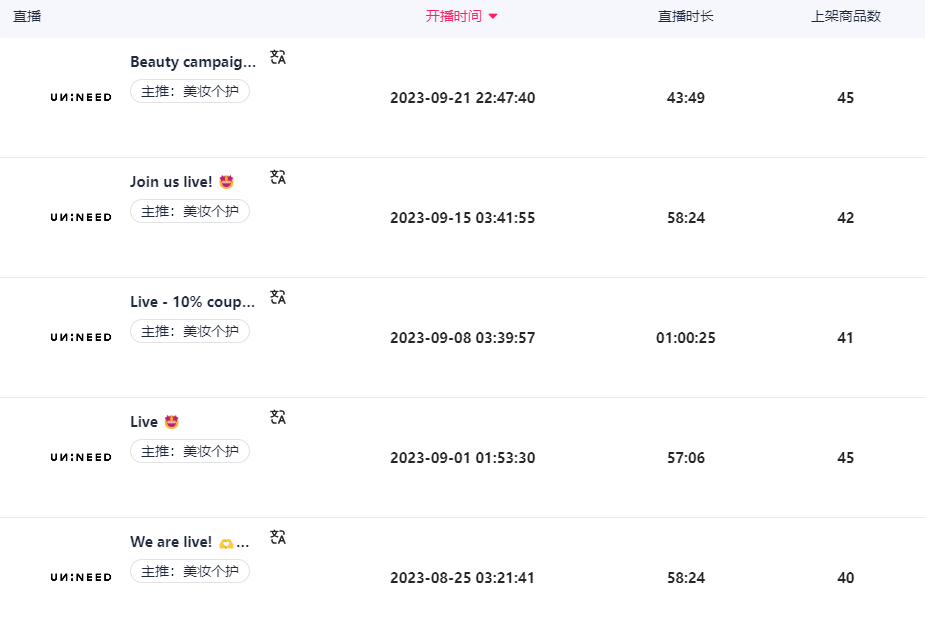Click the pink sort arrow beside 开播时间
The image size is (925, 621).
click(493, 17)
